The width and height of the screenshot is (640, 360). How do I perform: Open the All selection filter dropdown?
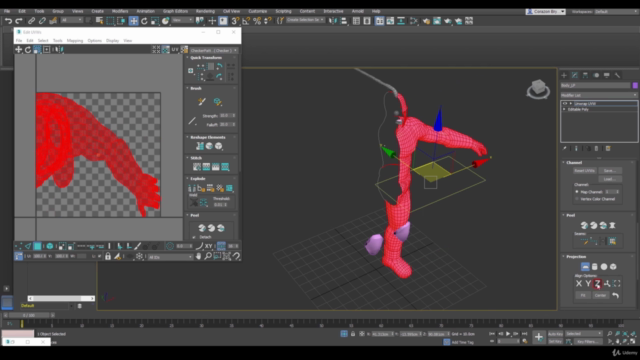[x=72, y=20]
